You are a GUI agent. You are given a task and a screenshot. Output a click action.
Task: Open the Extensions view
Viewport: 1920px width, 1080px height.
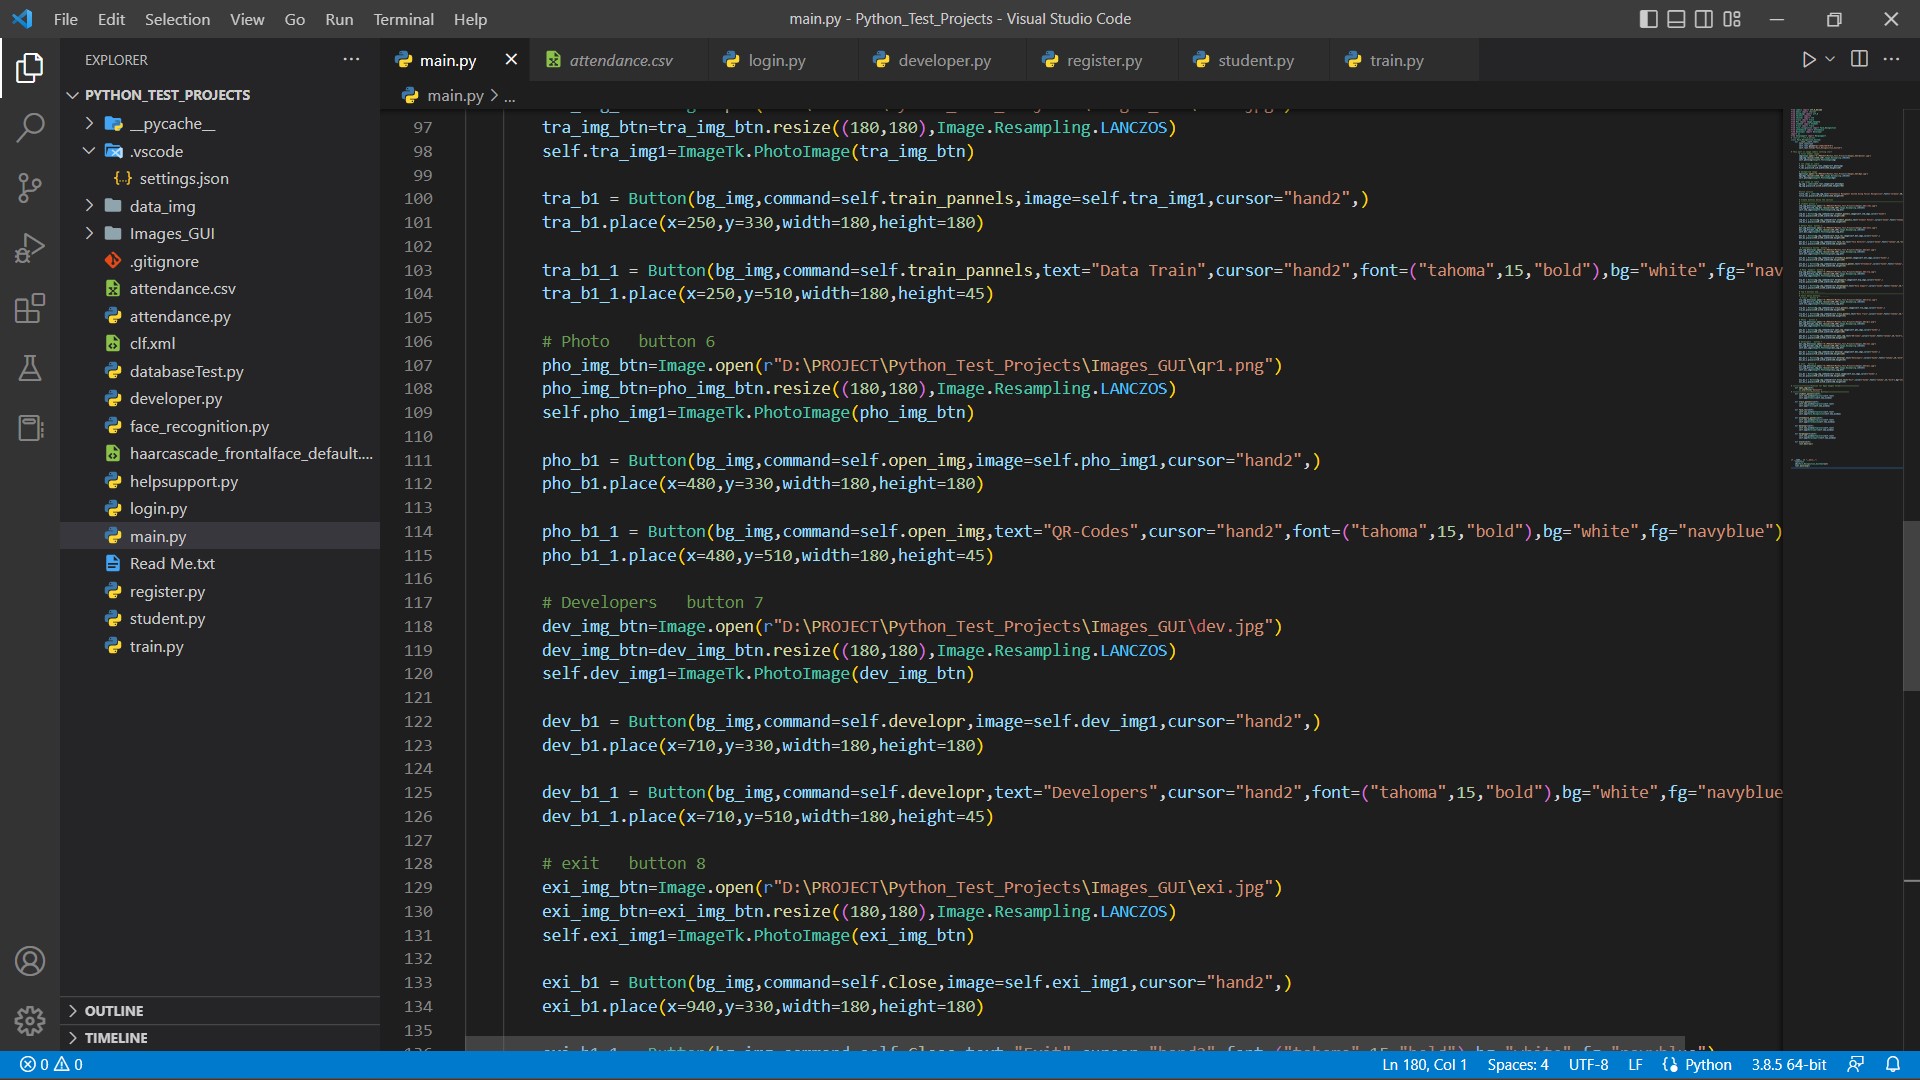(30, 308)
